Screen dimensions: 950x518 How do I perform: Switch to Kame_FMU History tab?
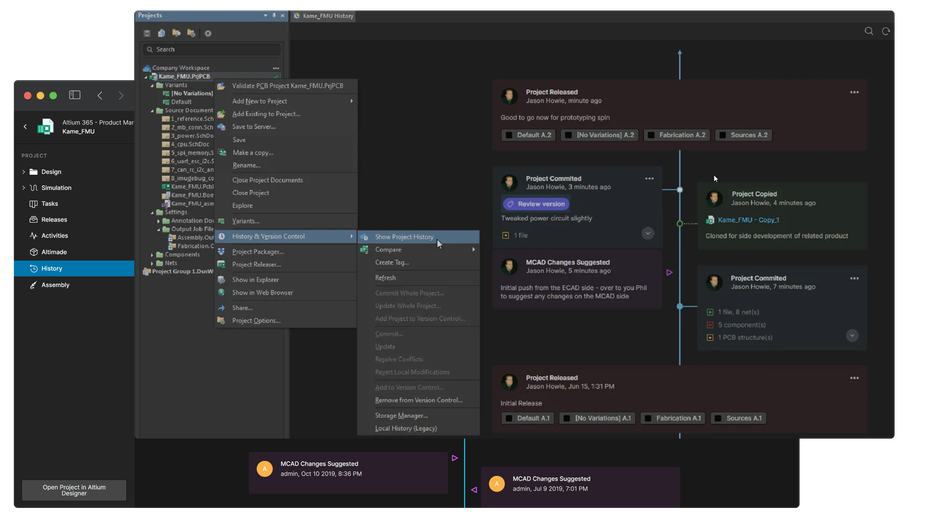click(x=324, y=16)
